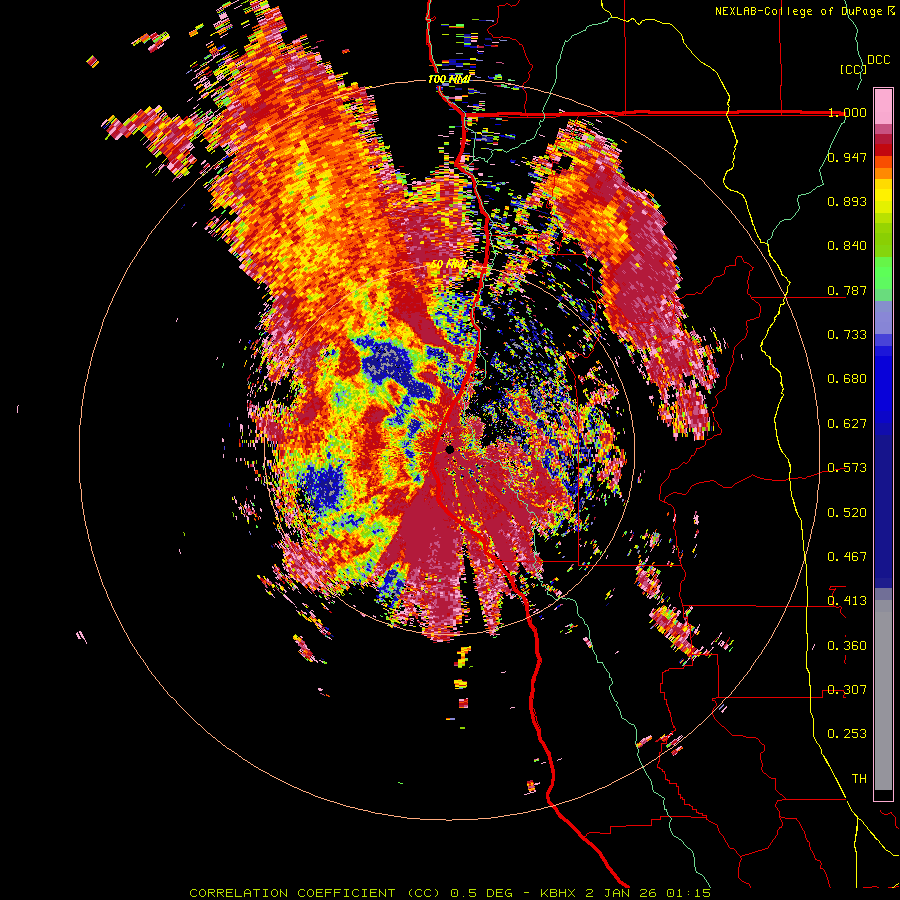
Task: Select the 0.253 scale value
Action: click(x=847, y=734)
